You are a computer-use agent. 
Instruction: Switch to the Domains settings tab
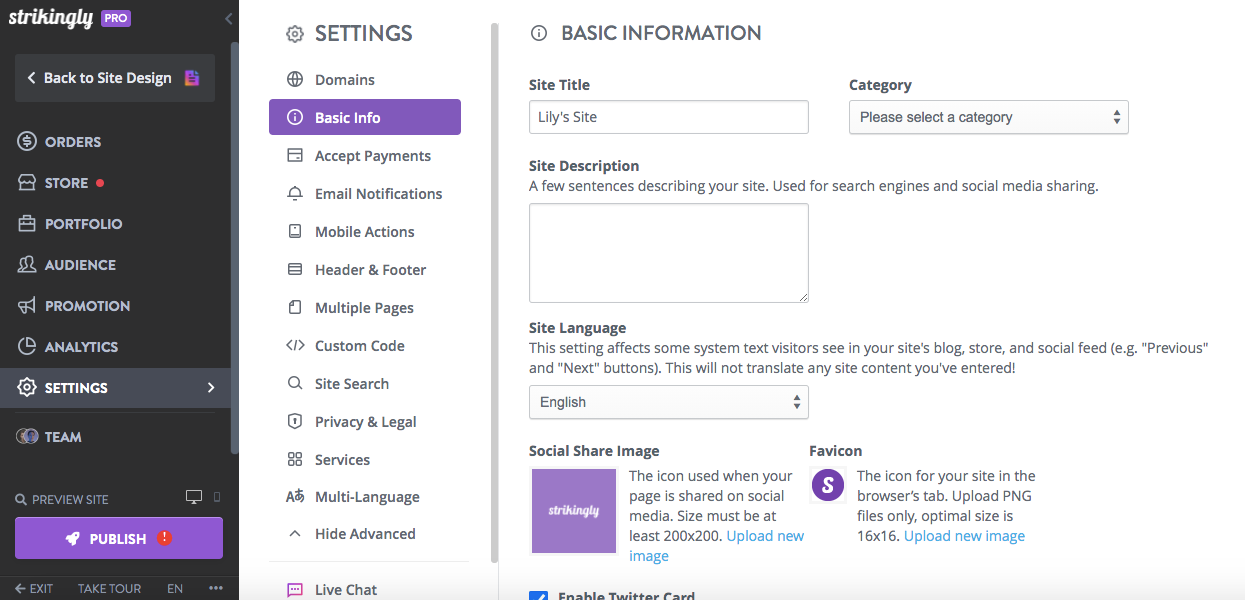pos(344,79)
